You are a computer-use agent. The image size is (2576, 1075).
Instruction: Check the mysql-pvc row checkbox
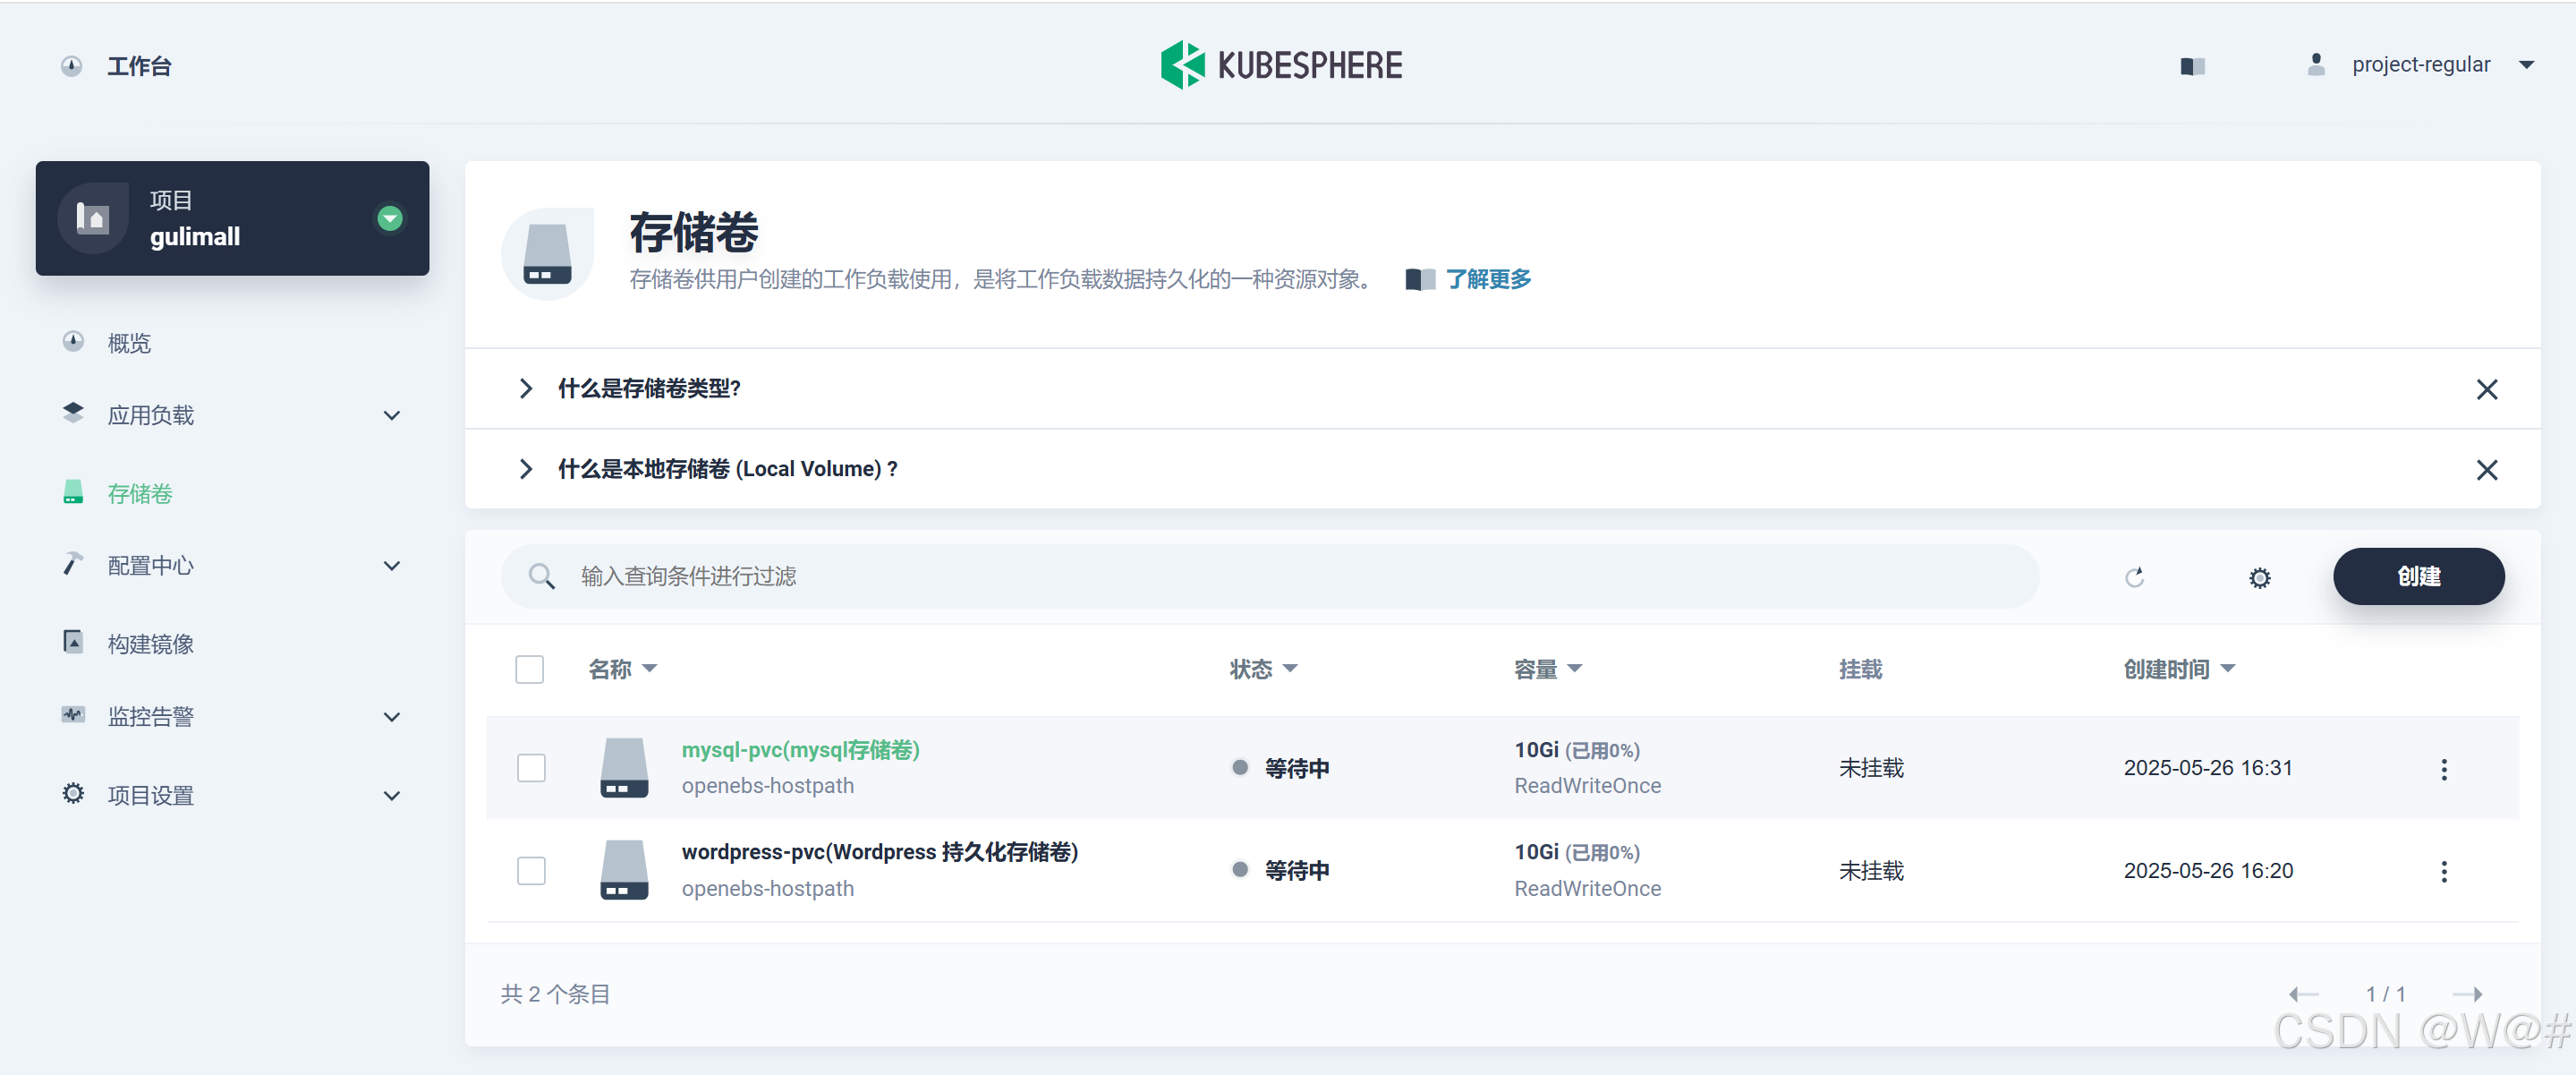[x=531, y=768]
